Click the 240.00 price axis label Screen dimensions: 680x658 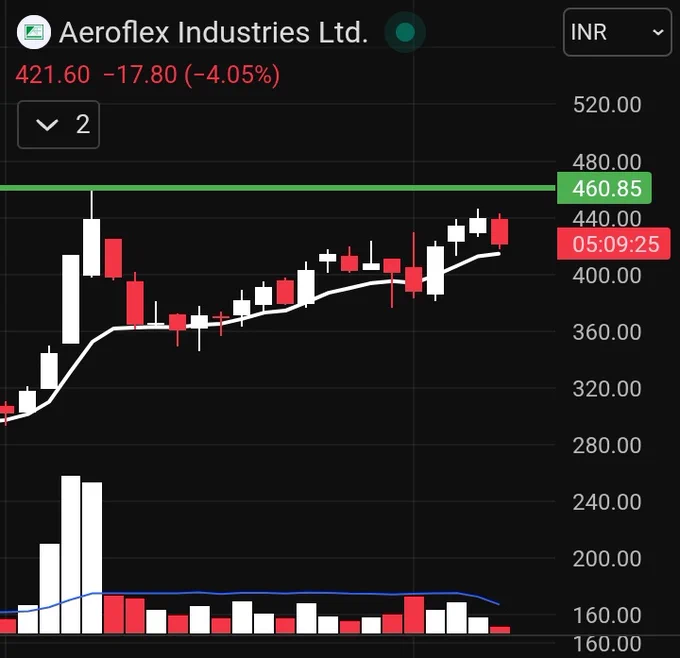point(607,502)
